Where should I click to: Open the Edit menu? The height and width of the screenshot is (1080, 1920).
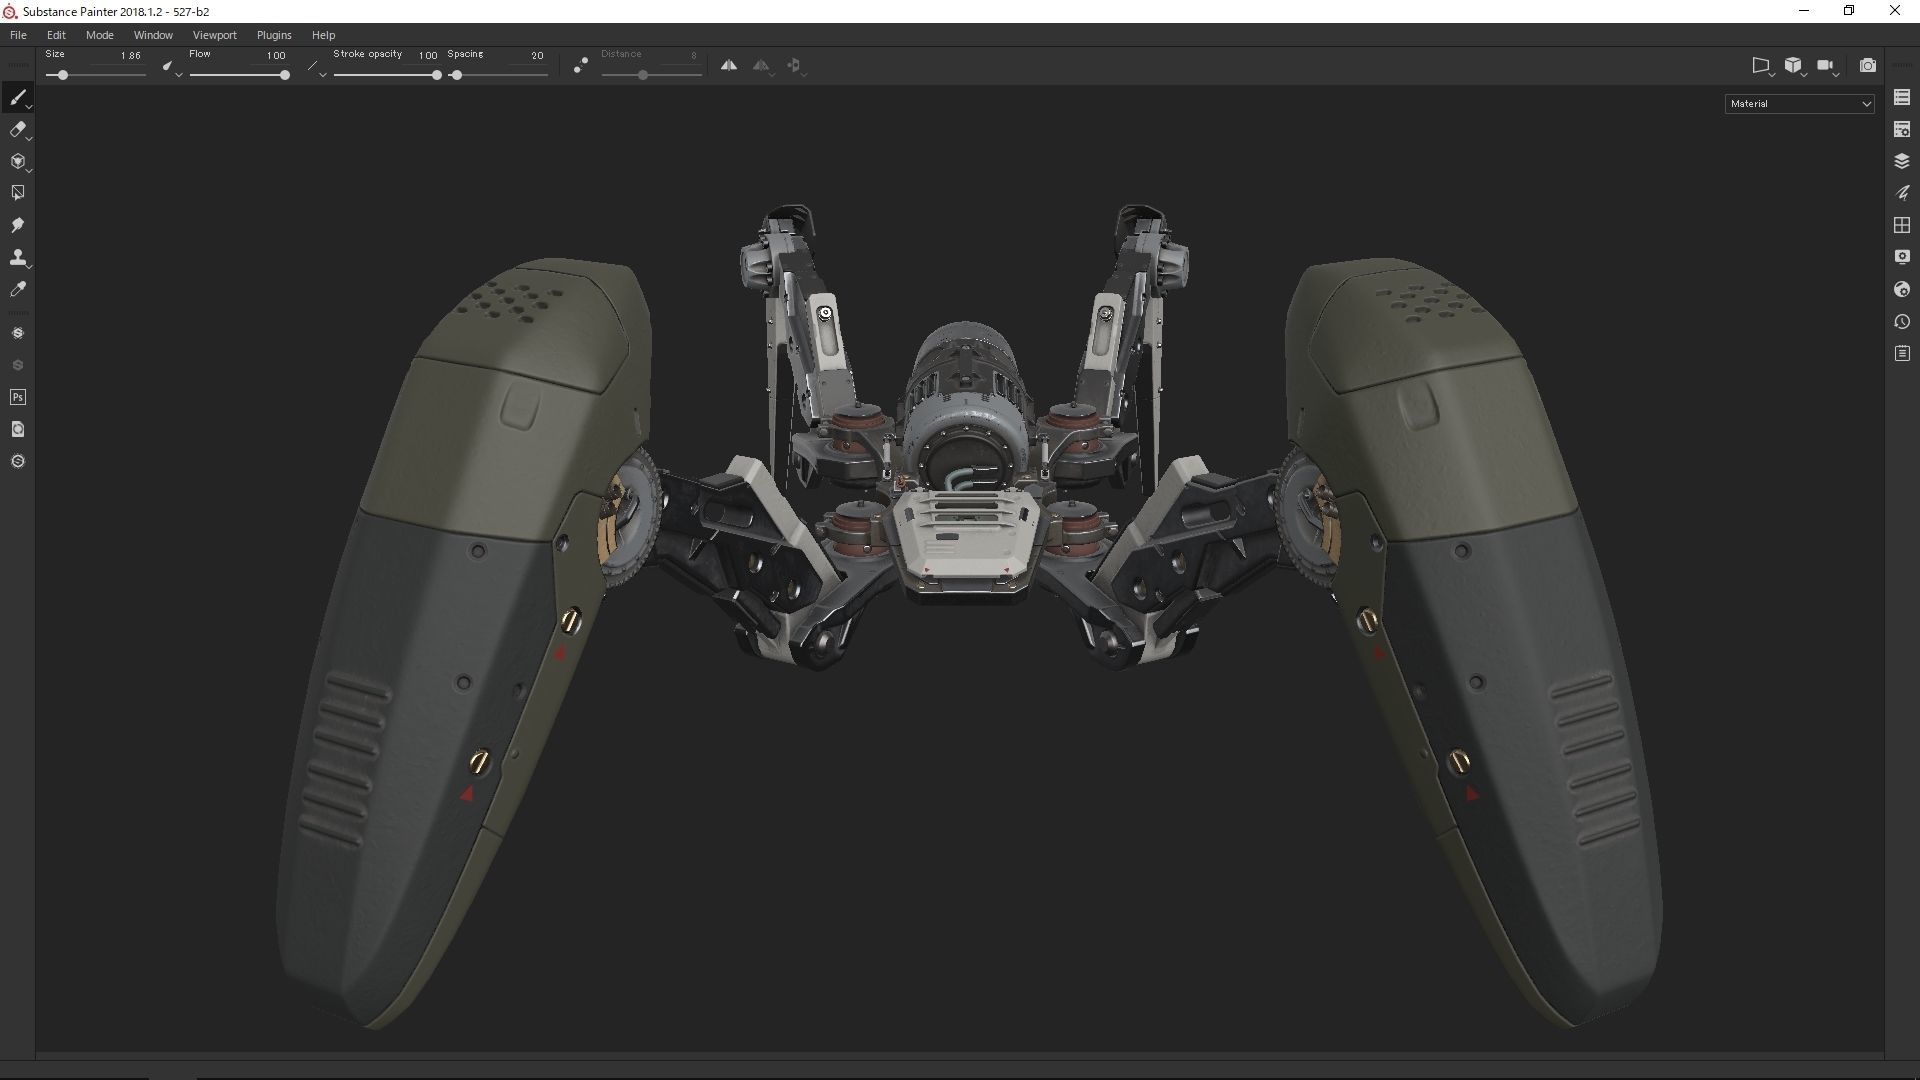tap(56, 35)
